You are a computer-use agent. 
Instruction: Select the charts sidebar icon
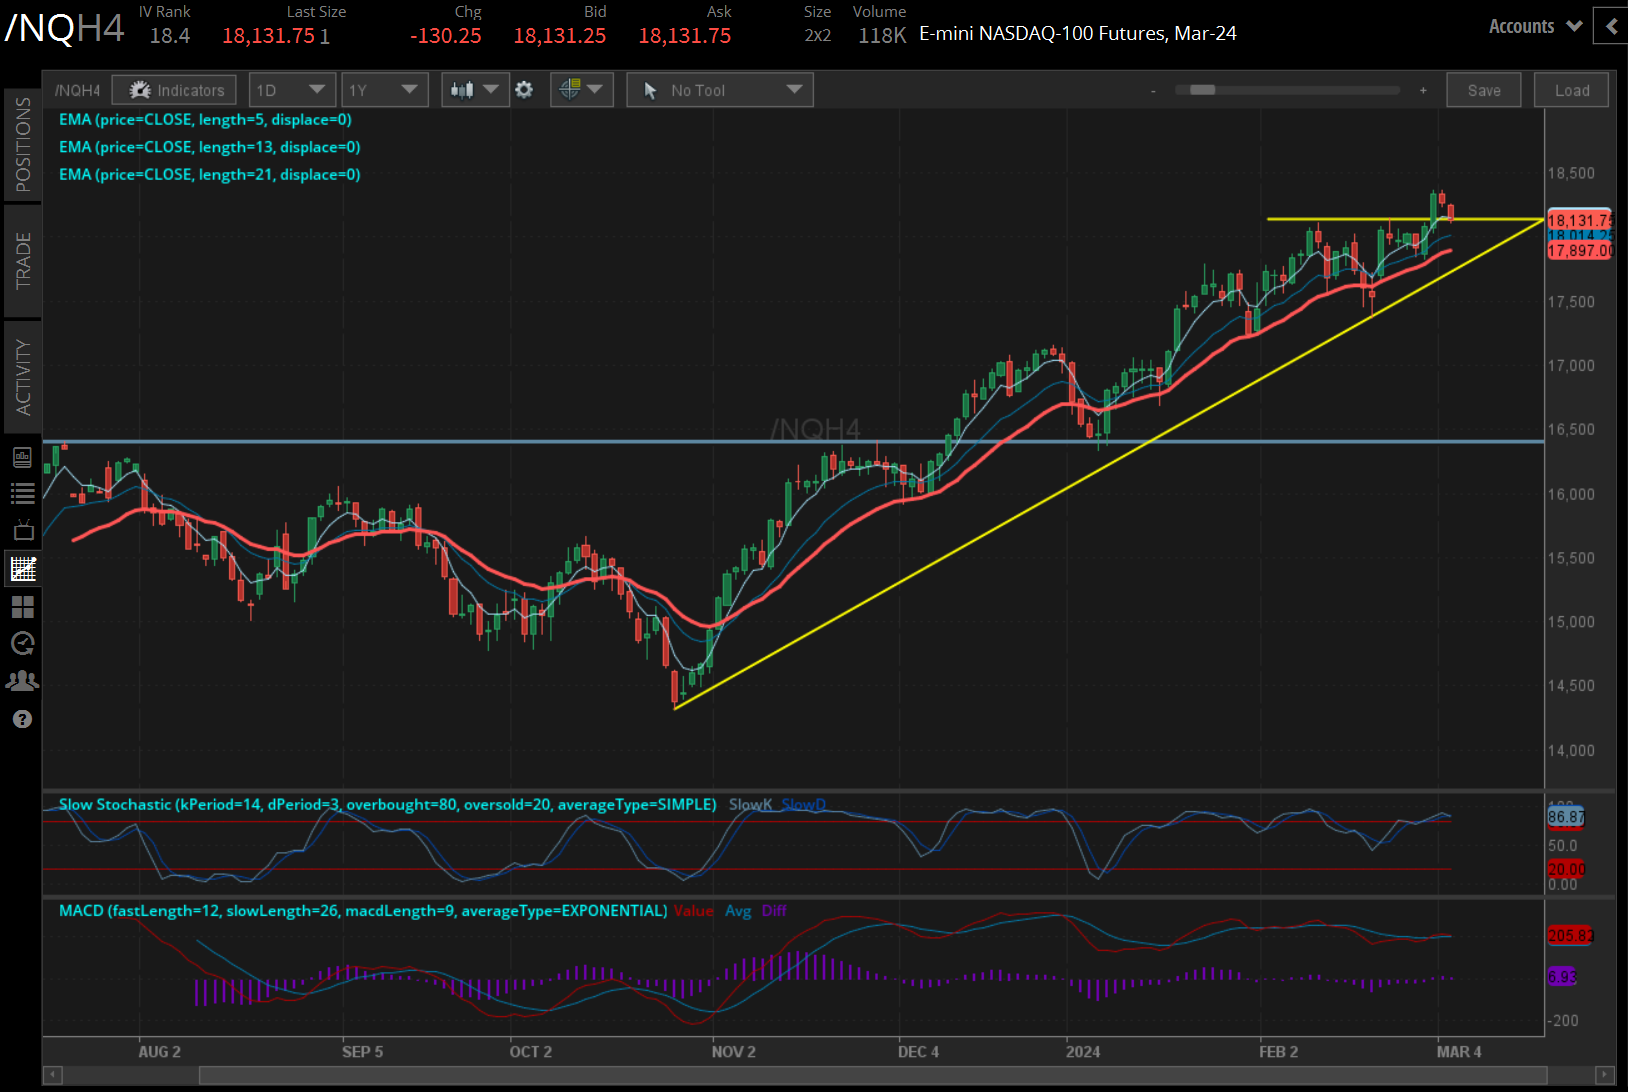click(x=22, y=569)
